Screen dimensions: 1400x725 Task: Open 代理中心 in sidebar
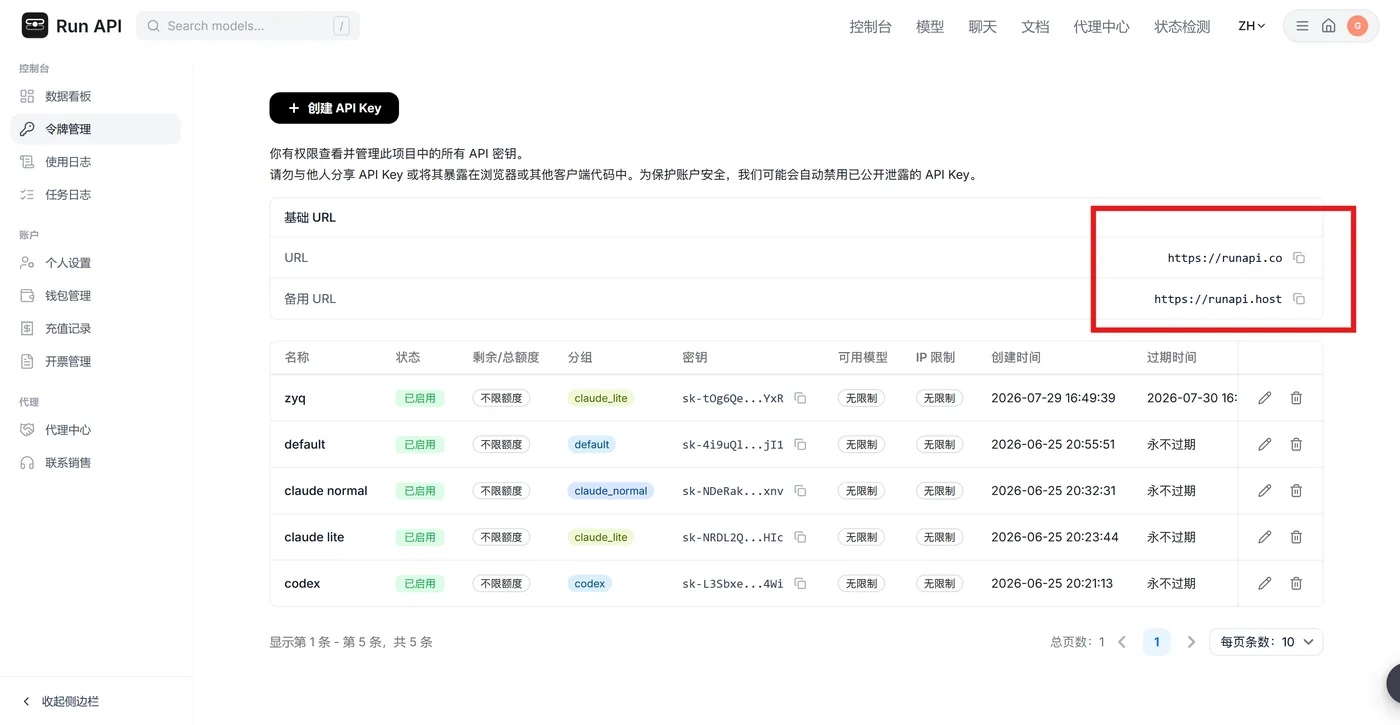pos(95,430)
